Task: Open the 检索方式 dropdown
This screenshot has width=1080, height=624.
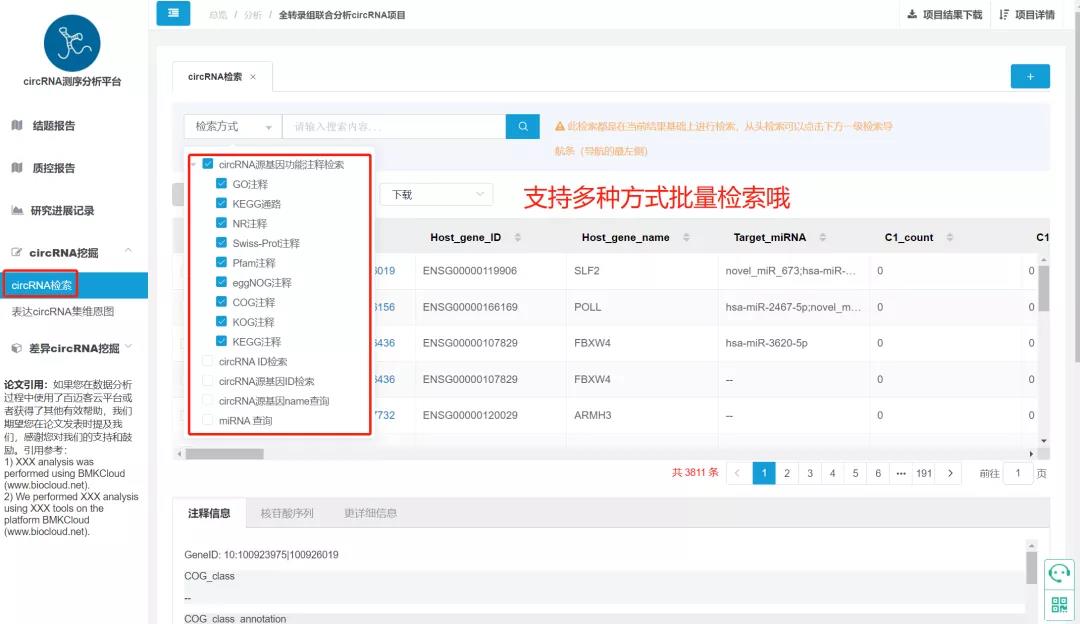Action: coord(233,126)
